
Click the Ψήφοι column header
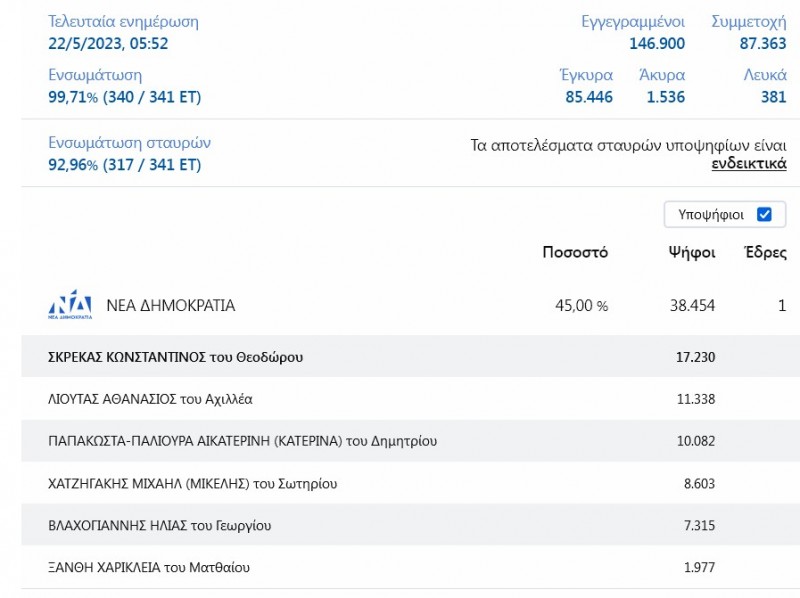tap(692, 253)
